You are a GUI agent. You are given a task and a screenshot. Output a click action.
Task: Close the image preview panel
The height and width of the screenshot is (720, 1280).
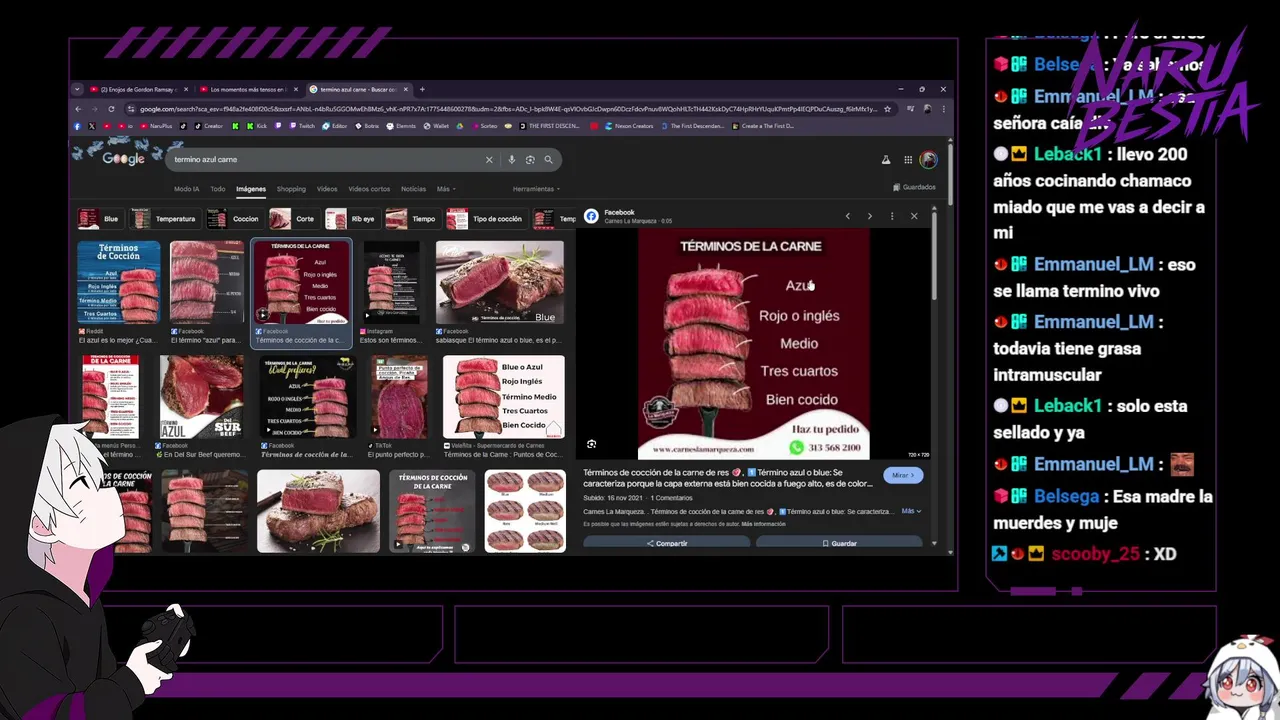[913, 216]
